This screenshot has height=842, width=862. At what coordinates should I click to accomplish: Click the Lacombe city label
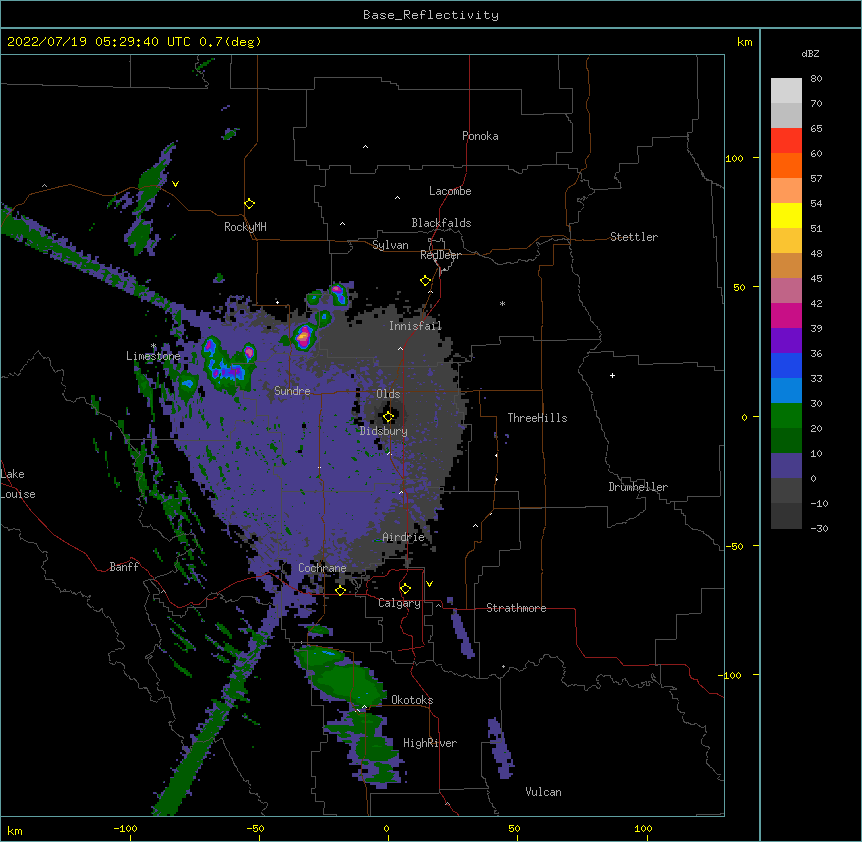[450, 191]
